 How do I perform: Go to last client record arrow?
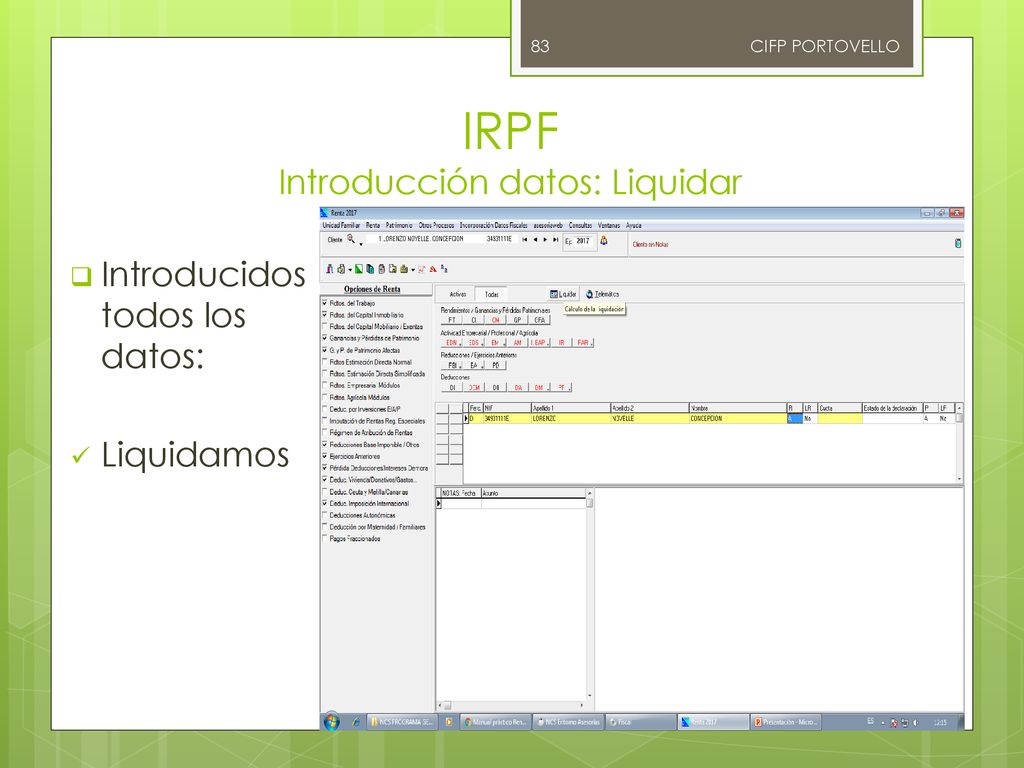[556, 240]
